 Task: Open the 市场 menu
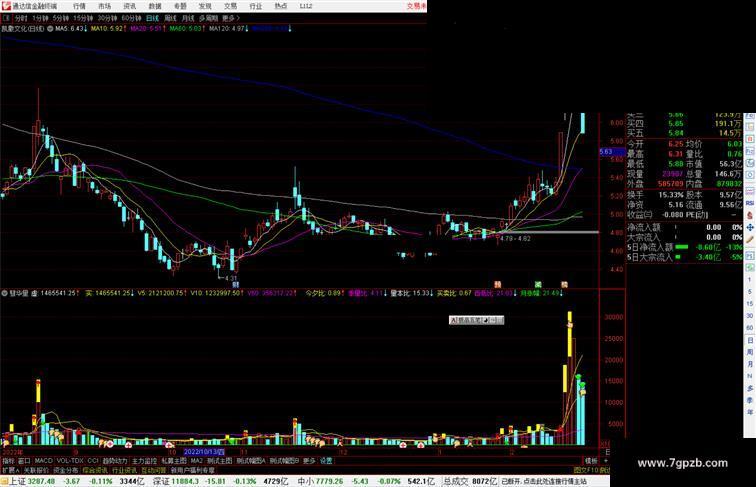pos(104,6)
